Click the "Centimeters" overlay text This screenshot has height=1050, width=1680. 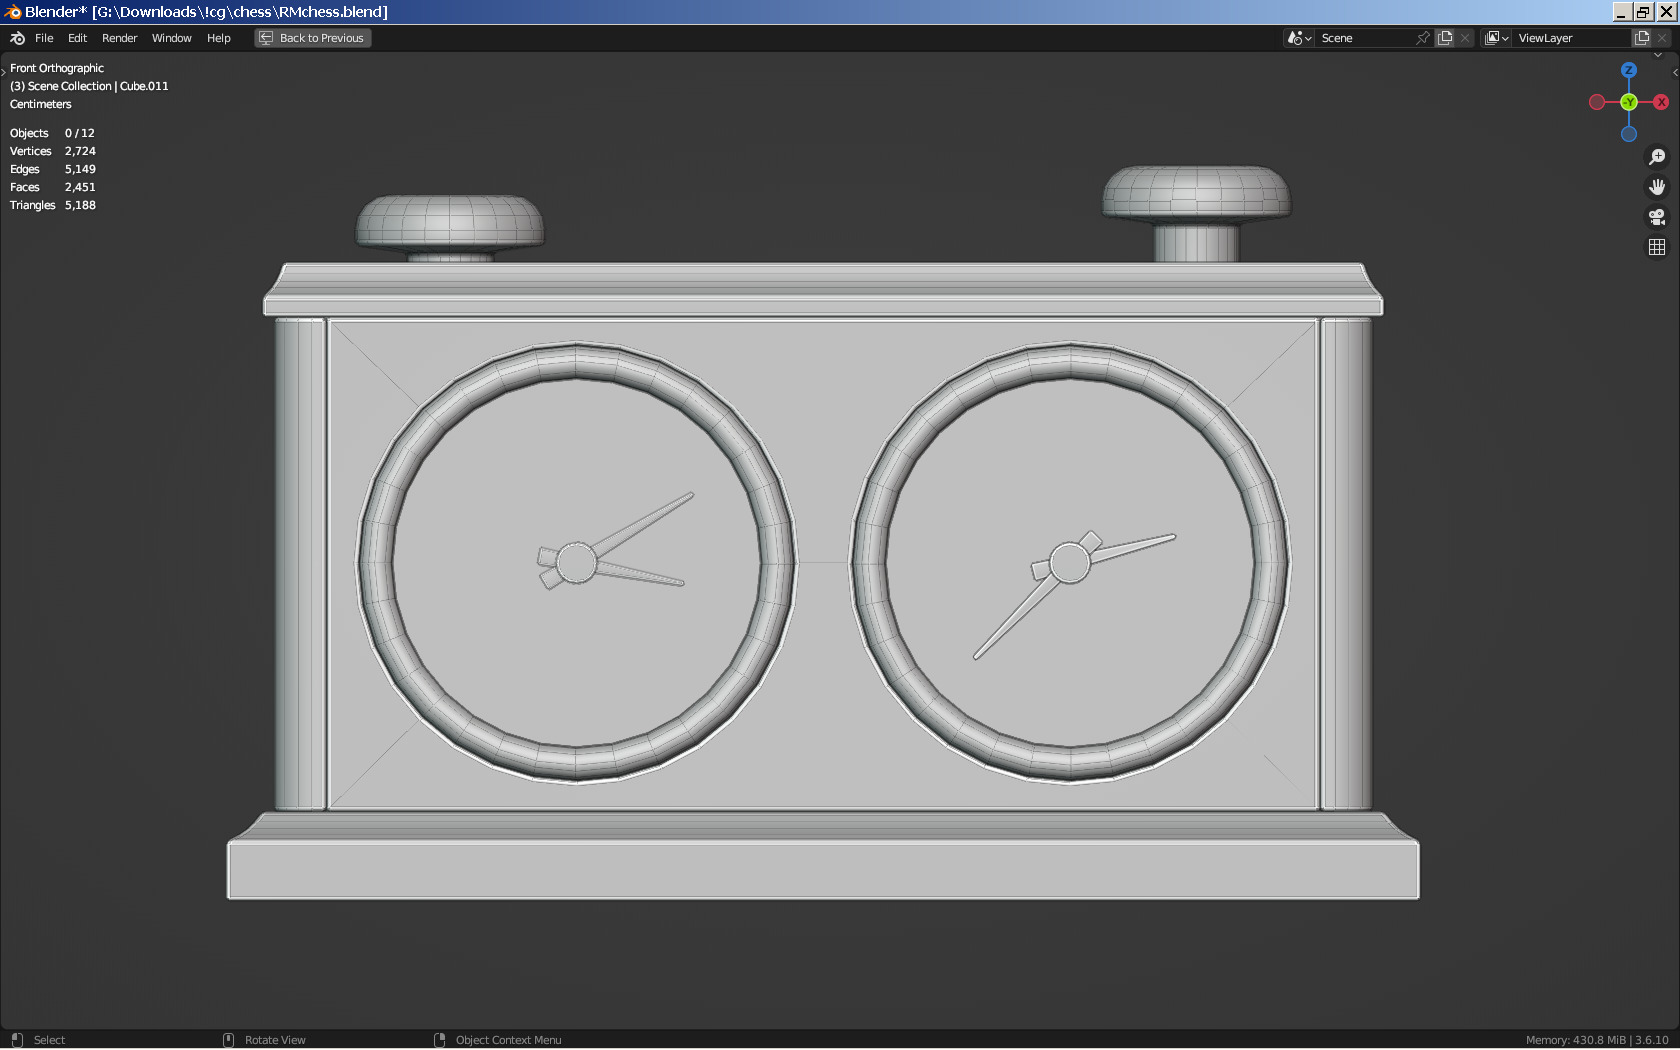click(41, 104)
